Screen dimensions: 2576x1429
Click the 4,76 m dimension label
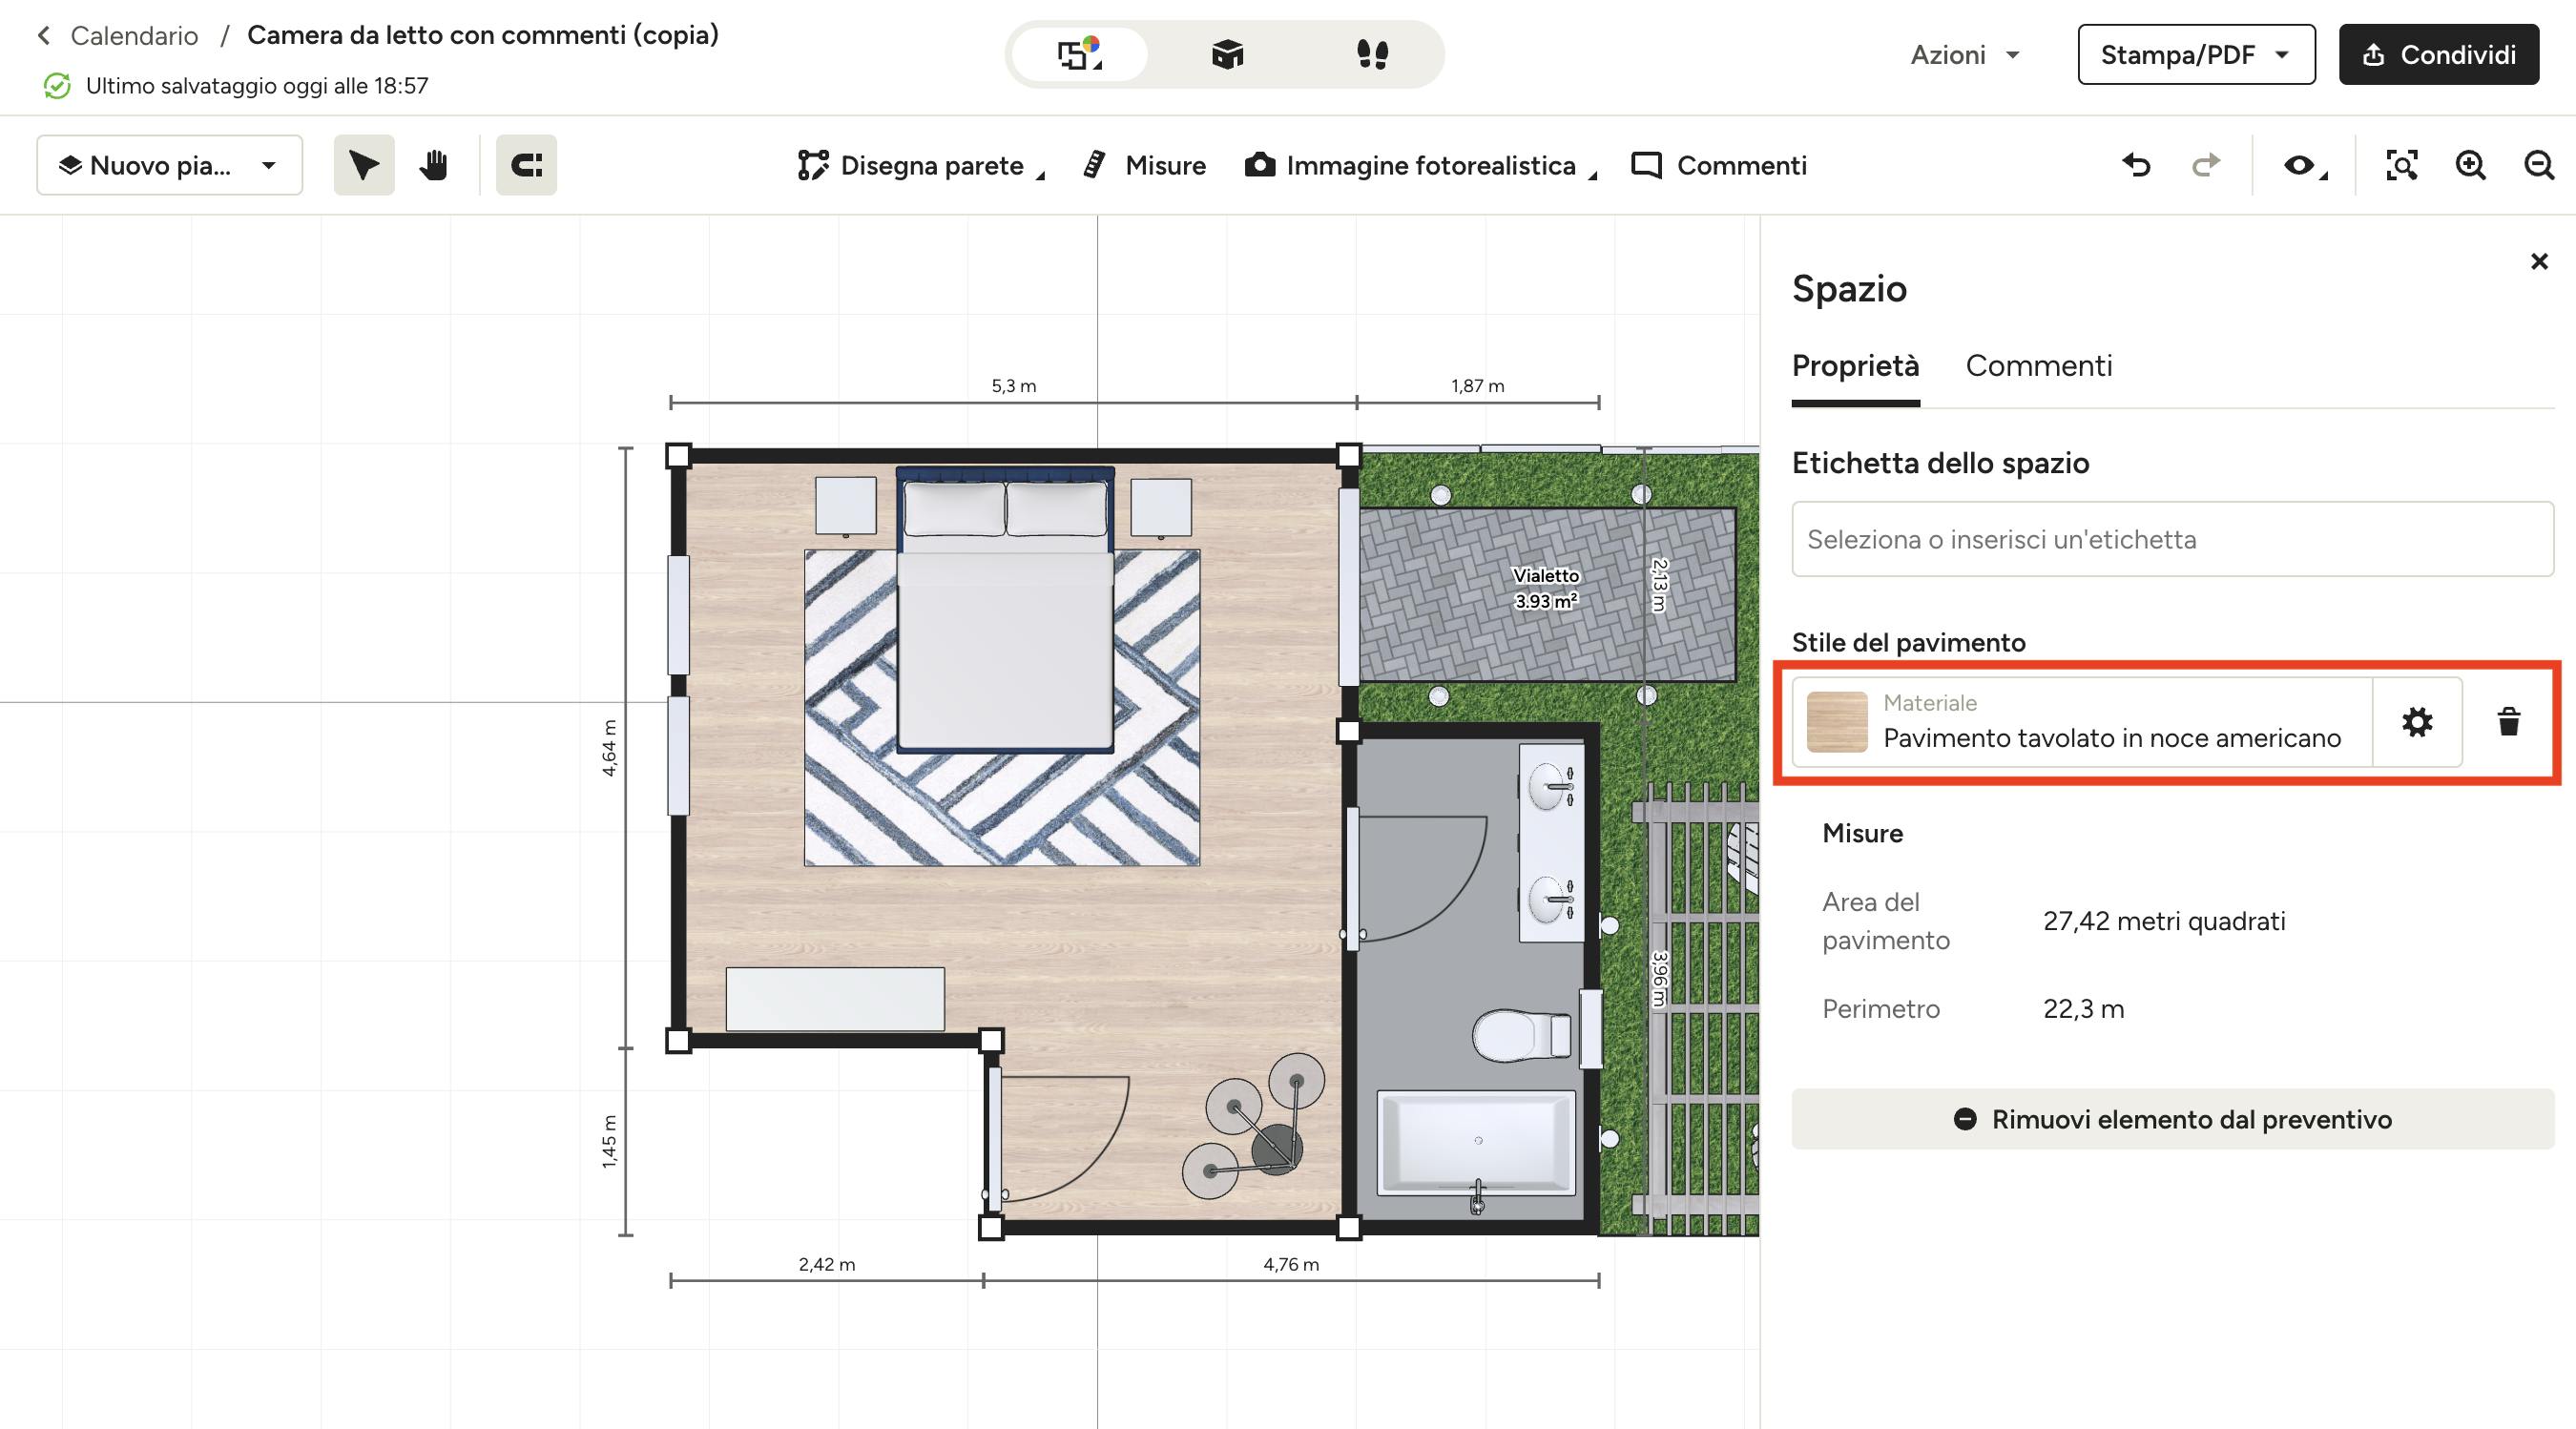coord(1291,1264)
